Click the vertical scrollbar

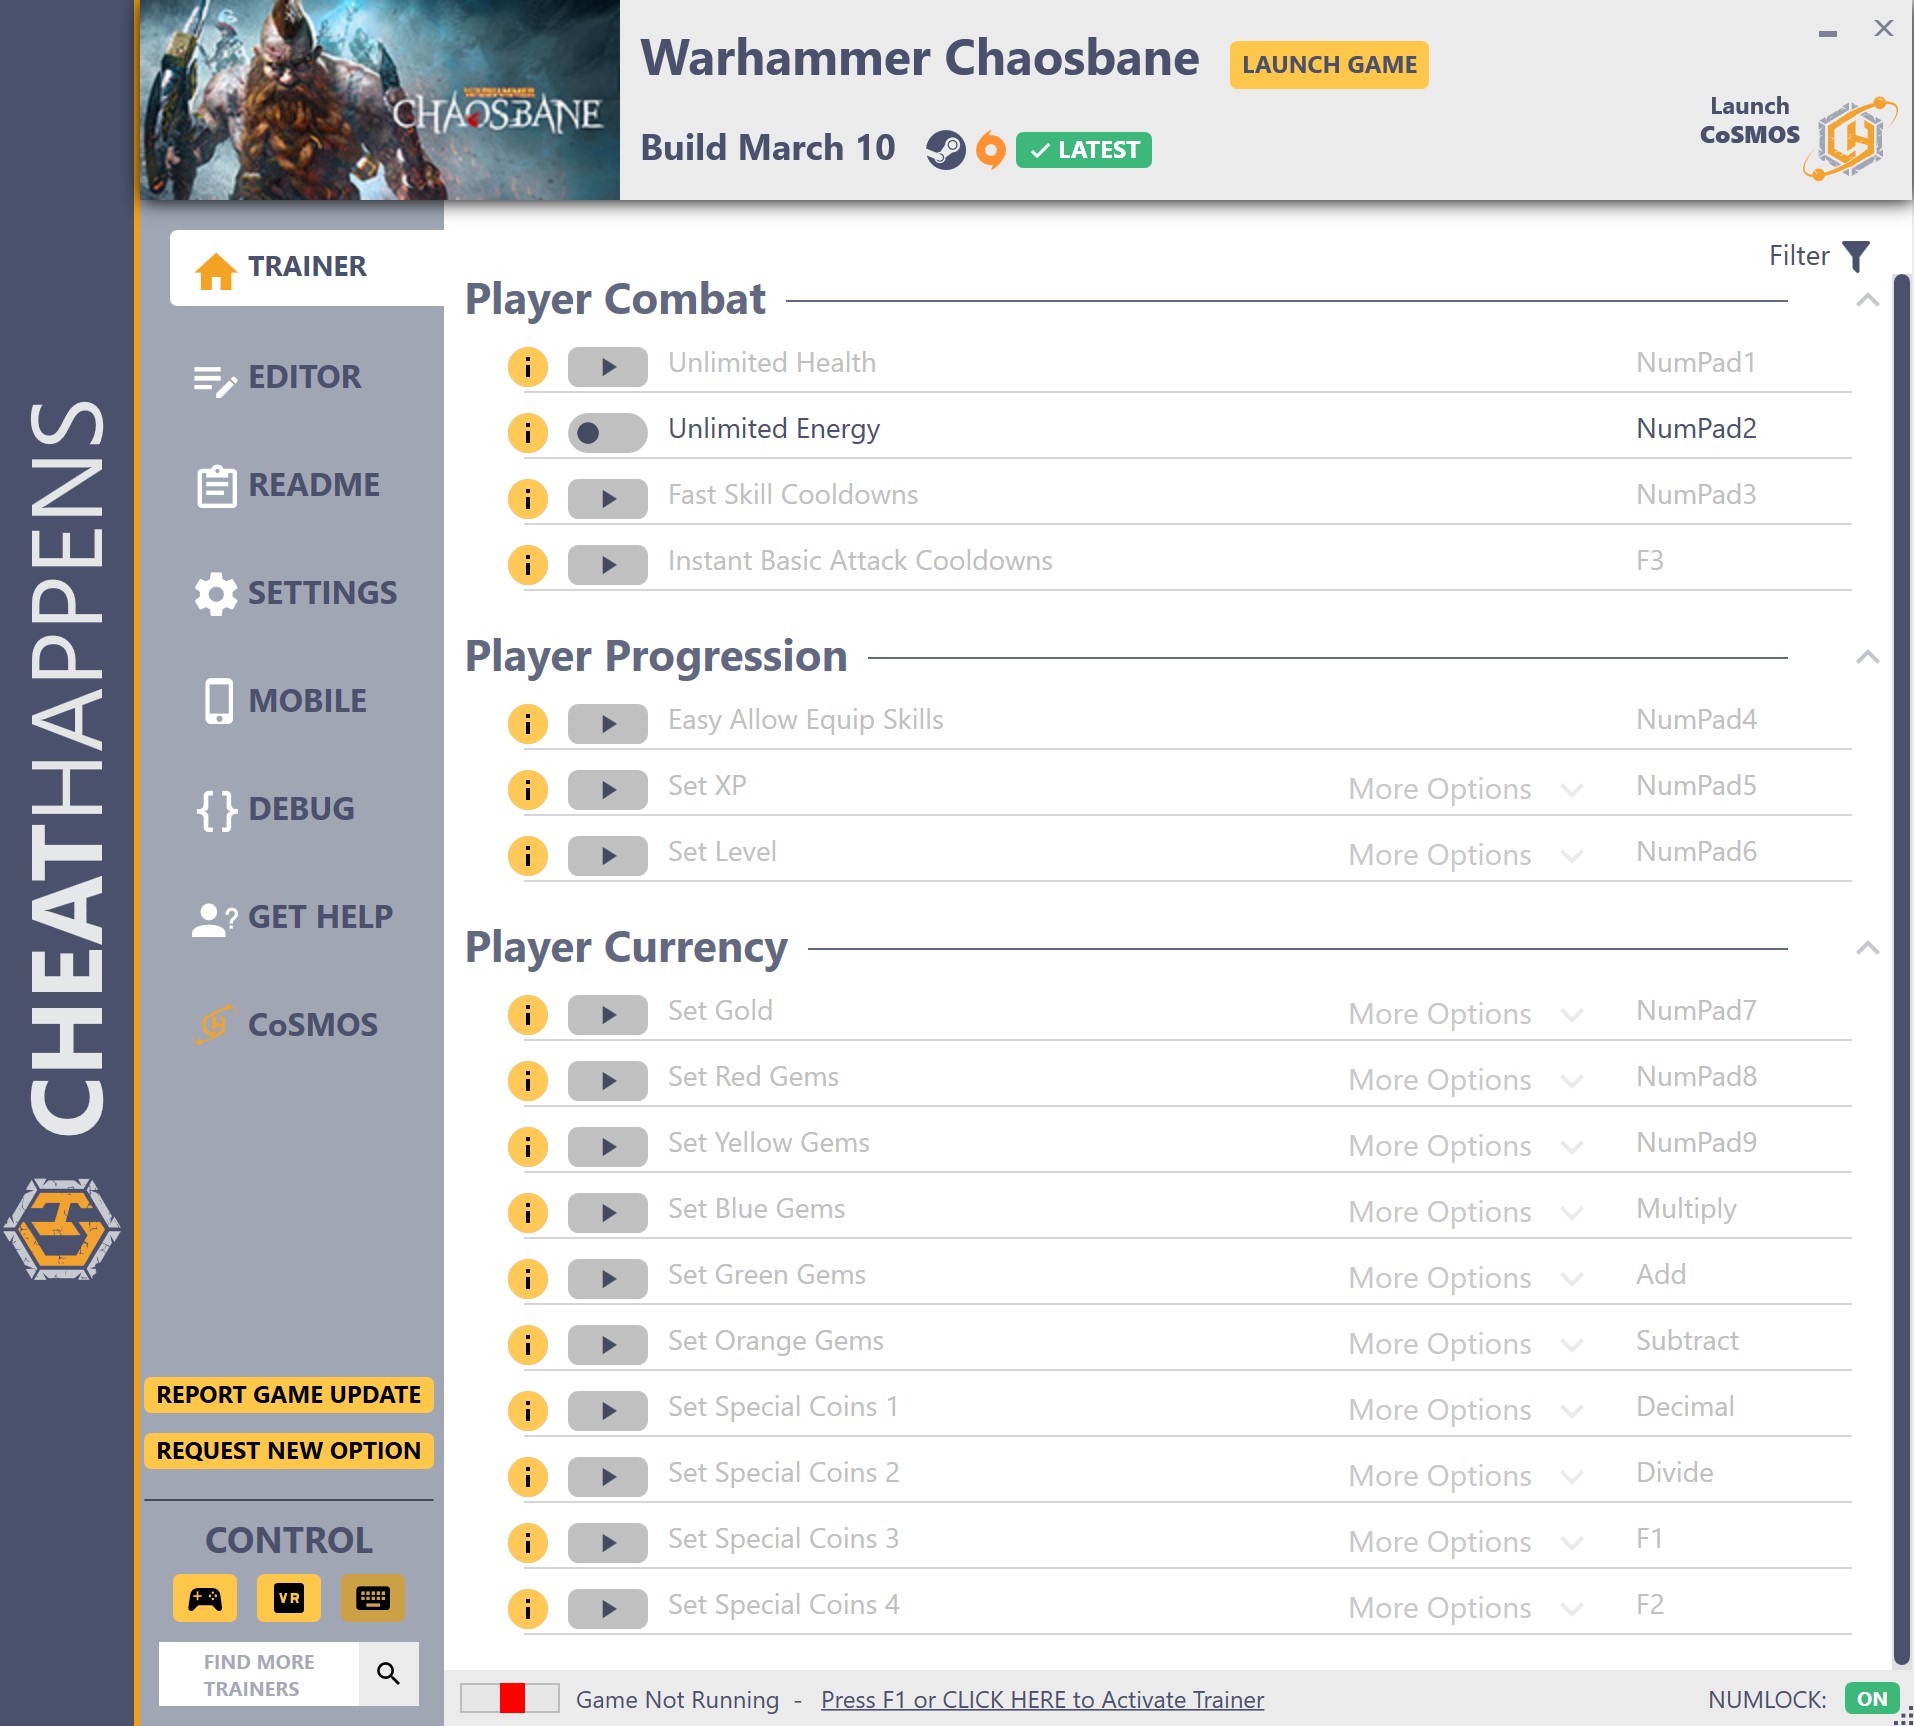coord(1902,970)
